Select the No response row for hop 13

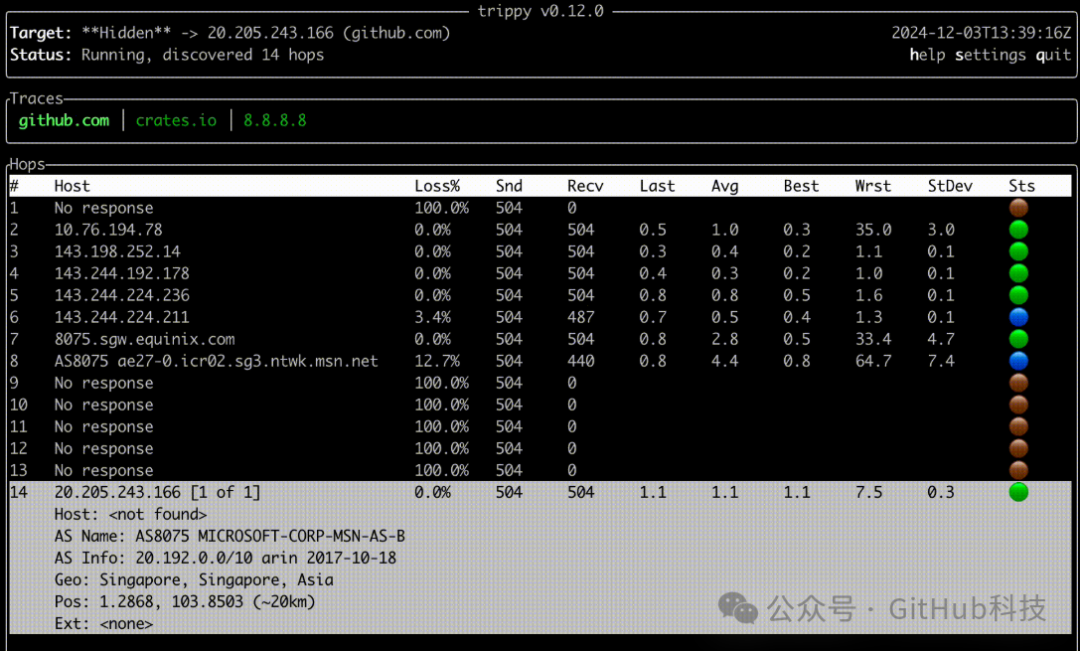104,471
